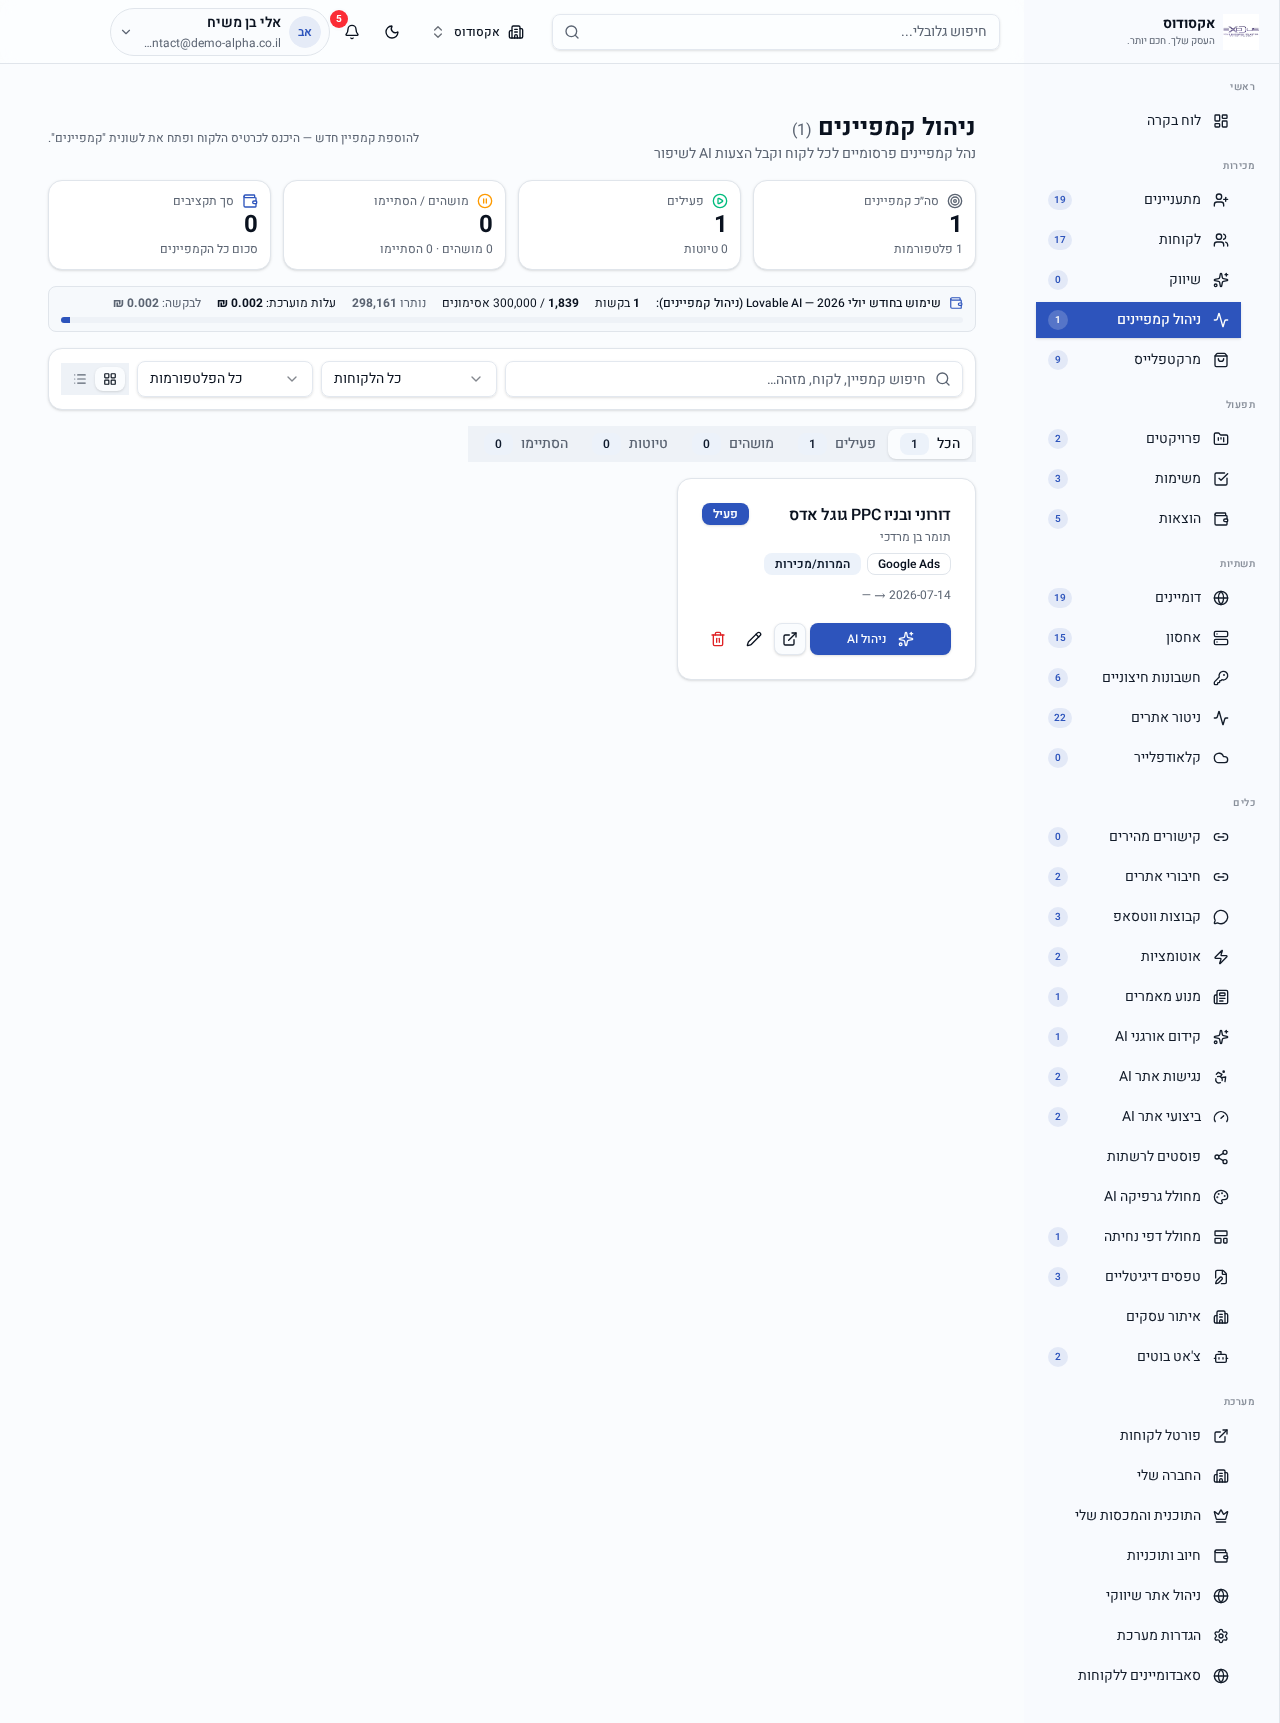Edit the campaign using the pencil icon
1280x1723 pixels.
pos(754,639)
